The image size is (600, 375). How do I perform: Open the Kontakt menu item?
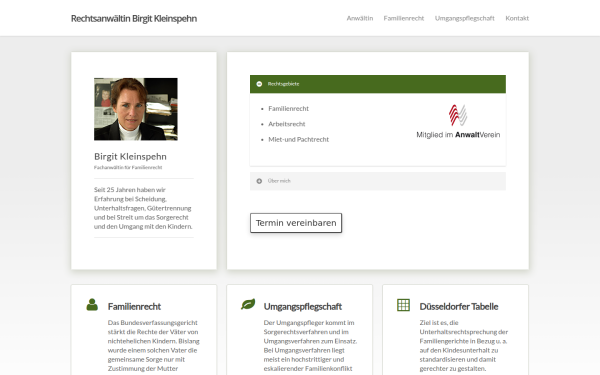517,18
